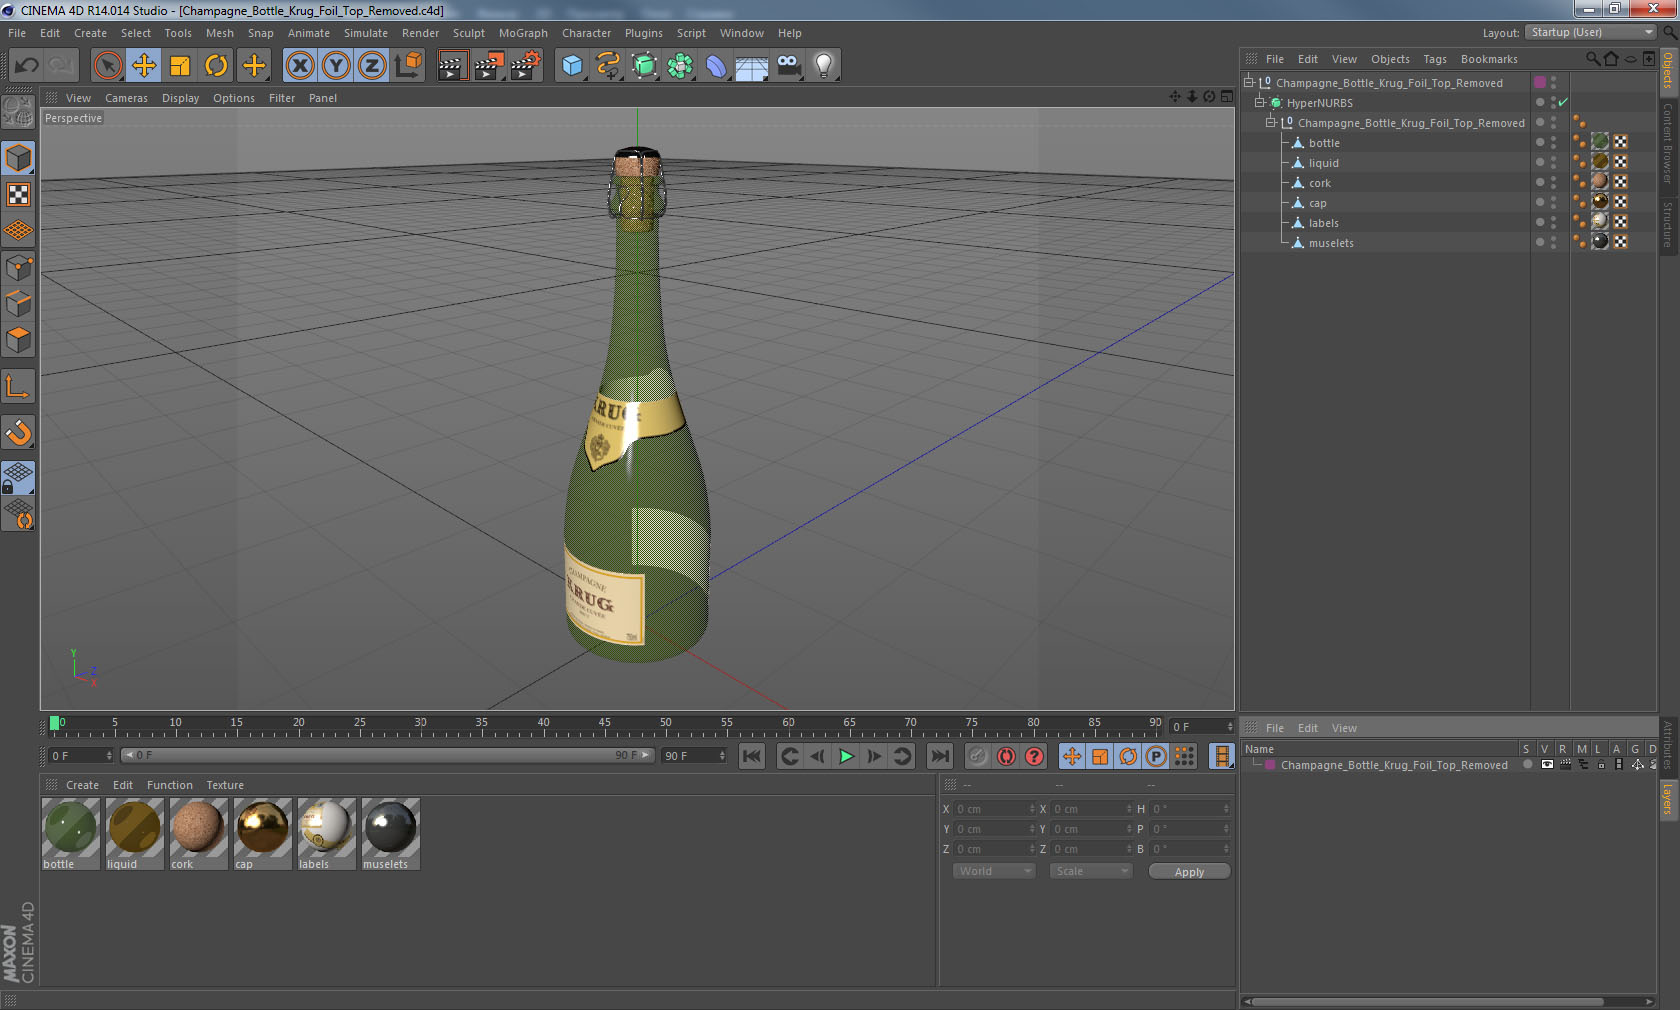1680x1010 pixels.
Task: Switch to Texture mode icon
Action: (18, 194)
